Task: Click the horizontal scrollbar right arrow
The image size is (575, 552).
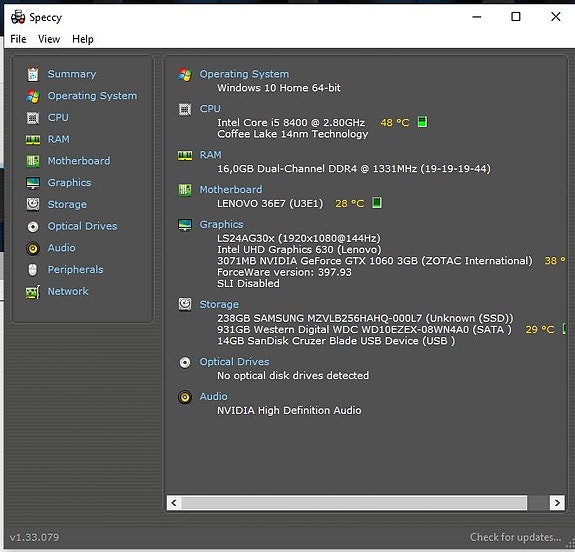Action: click(x=557, y=503)
